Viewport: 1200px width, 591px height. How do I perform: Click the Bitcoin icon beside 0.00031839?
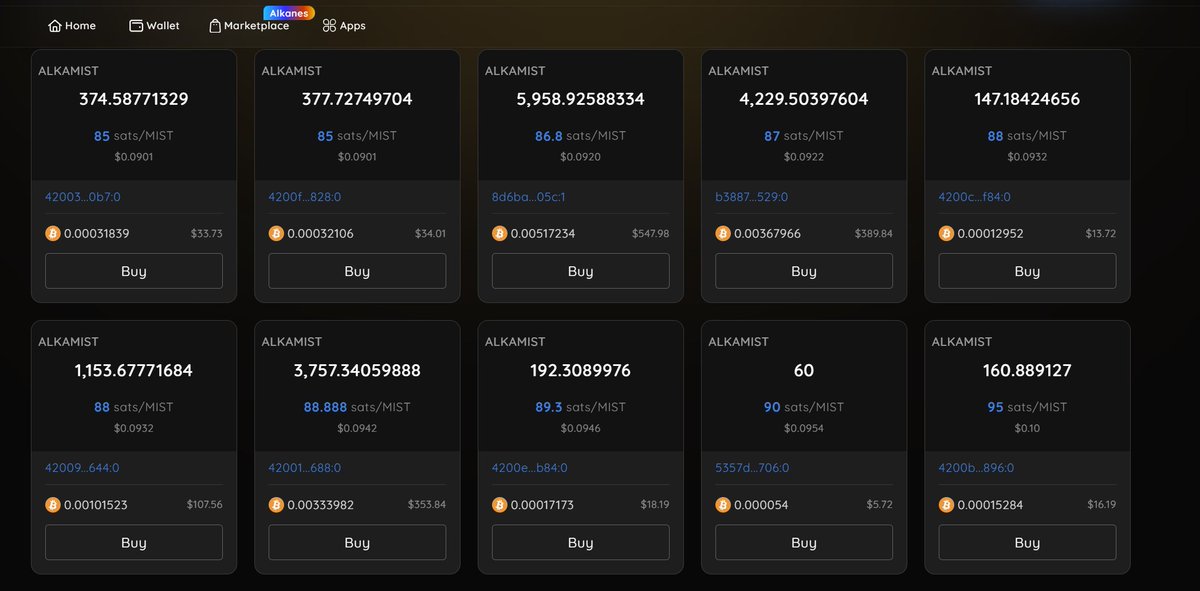click(x=52, y=233)
